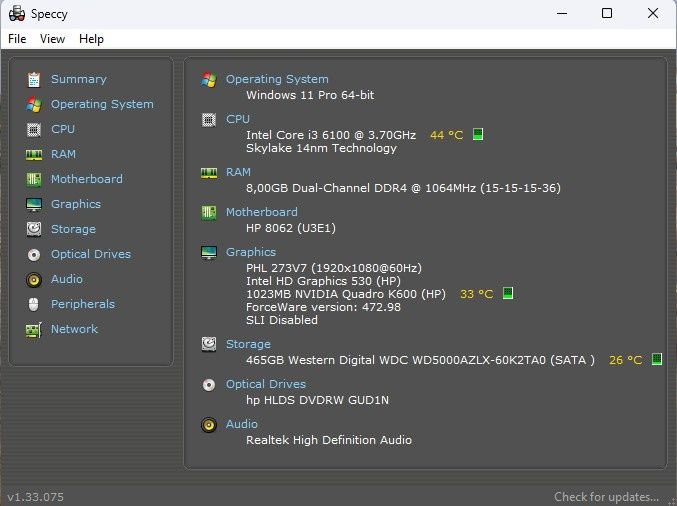Screen dimensions: 677x506
Task: Open the View menu
Action: coord(52,39)
